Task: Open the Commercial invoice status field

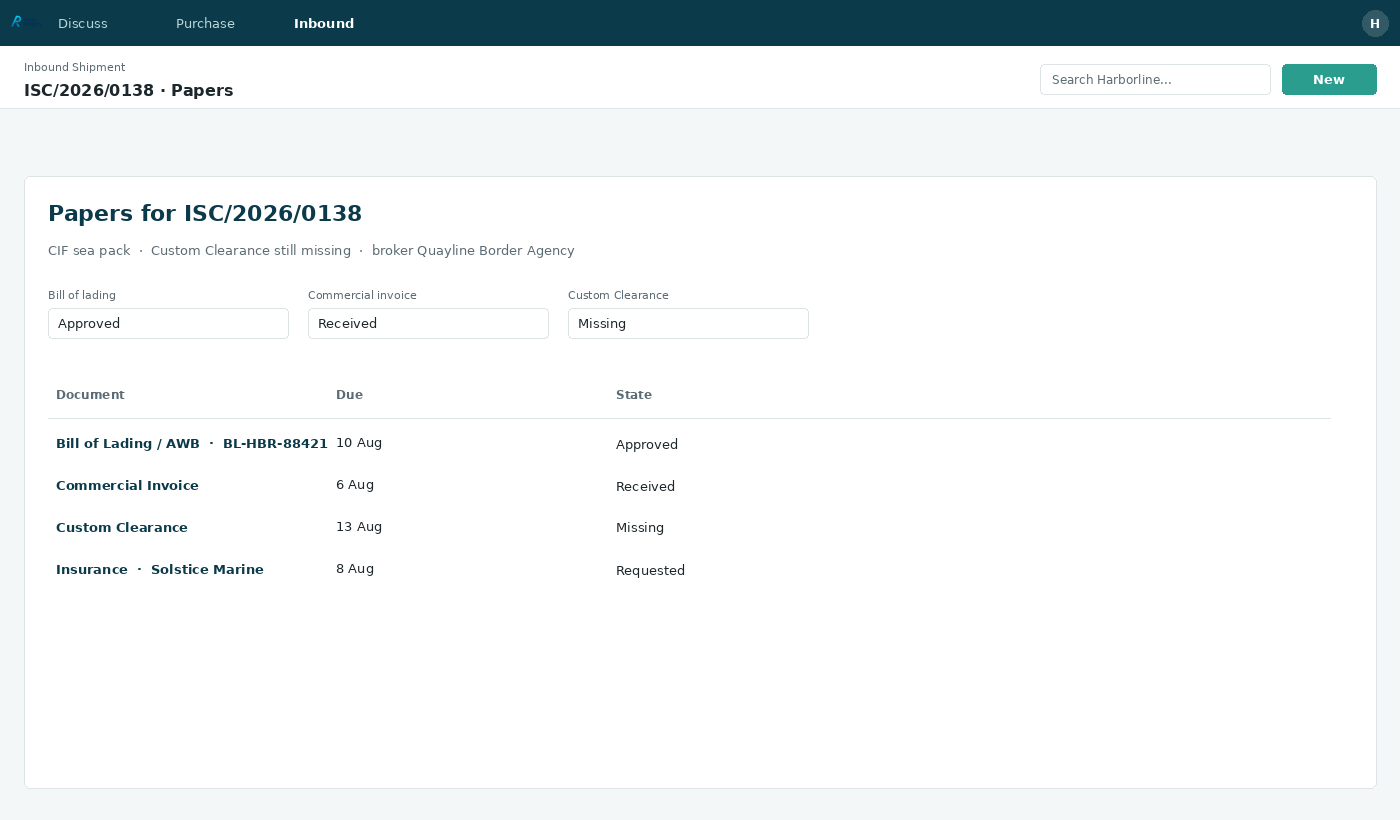Action: point(428,323)
